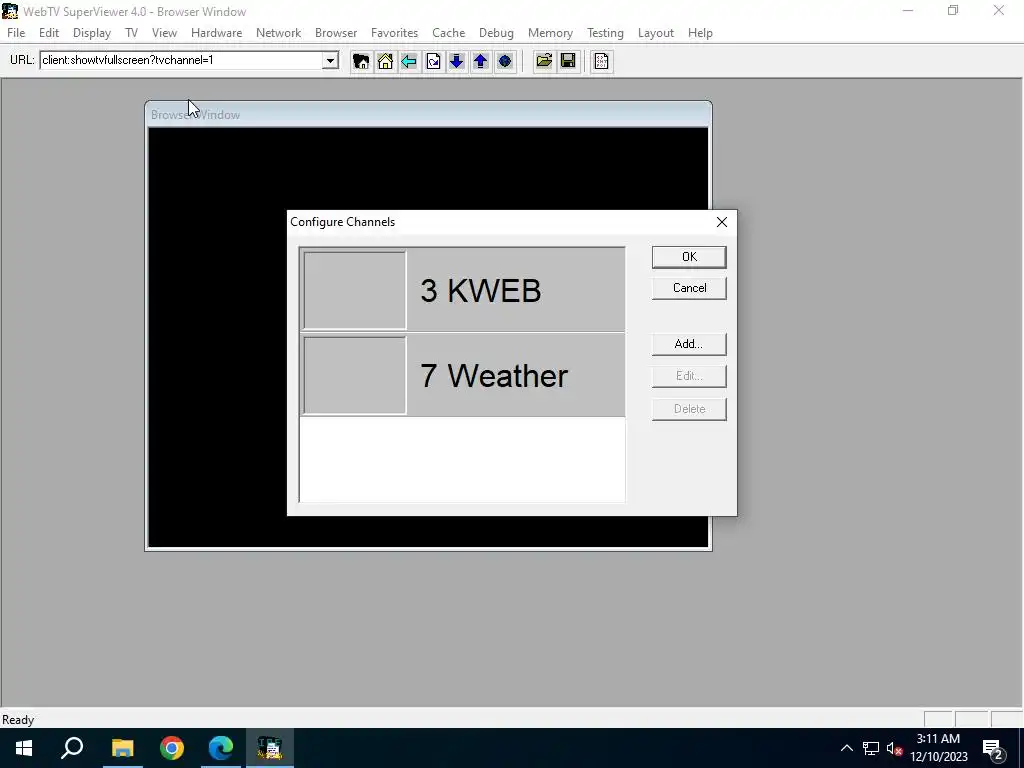
Task: Click WebTV SuperViewer taskbar icon
Action: (270, 748)
